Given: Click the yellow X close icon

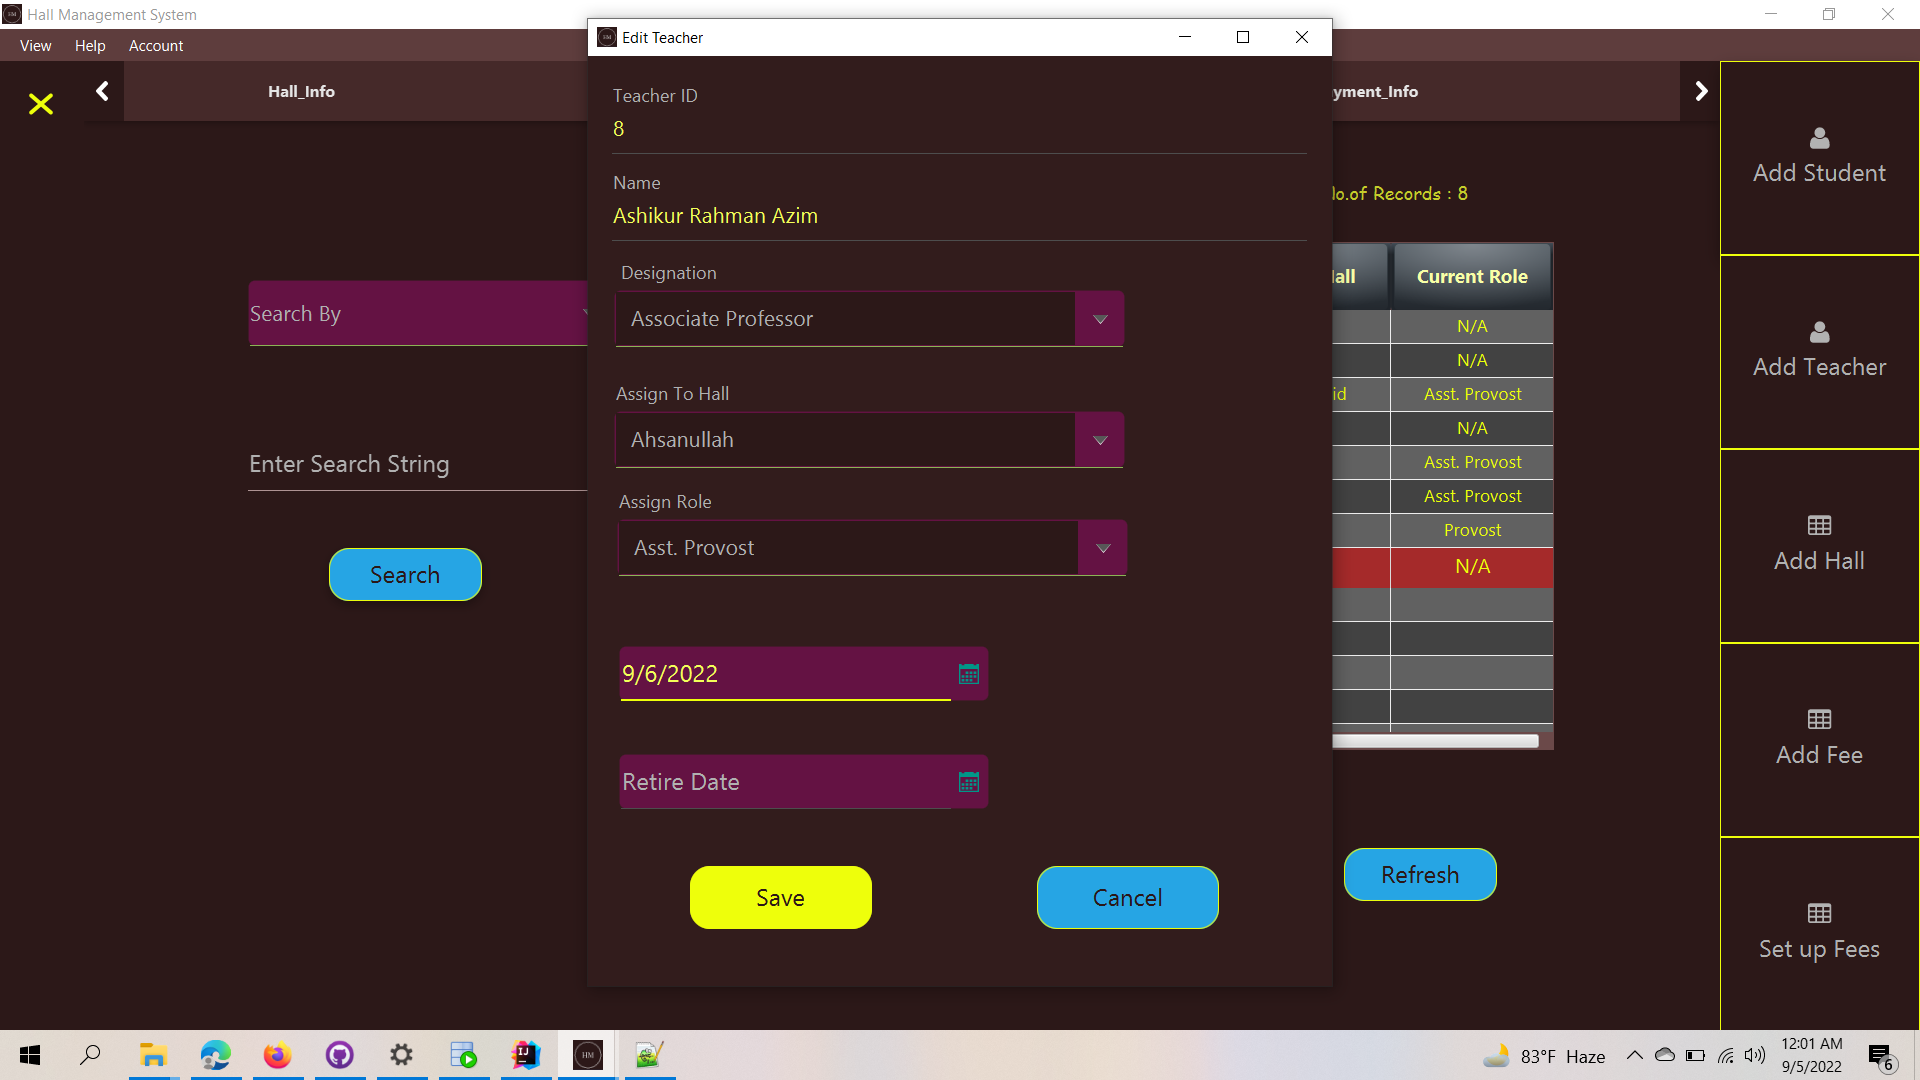Looking at the screenshot, I should tap(40, 104).
